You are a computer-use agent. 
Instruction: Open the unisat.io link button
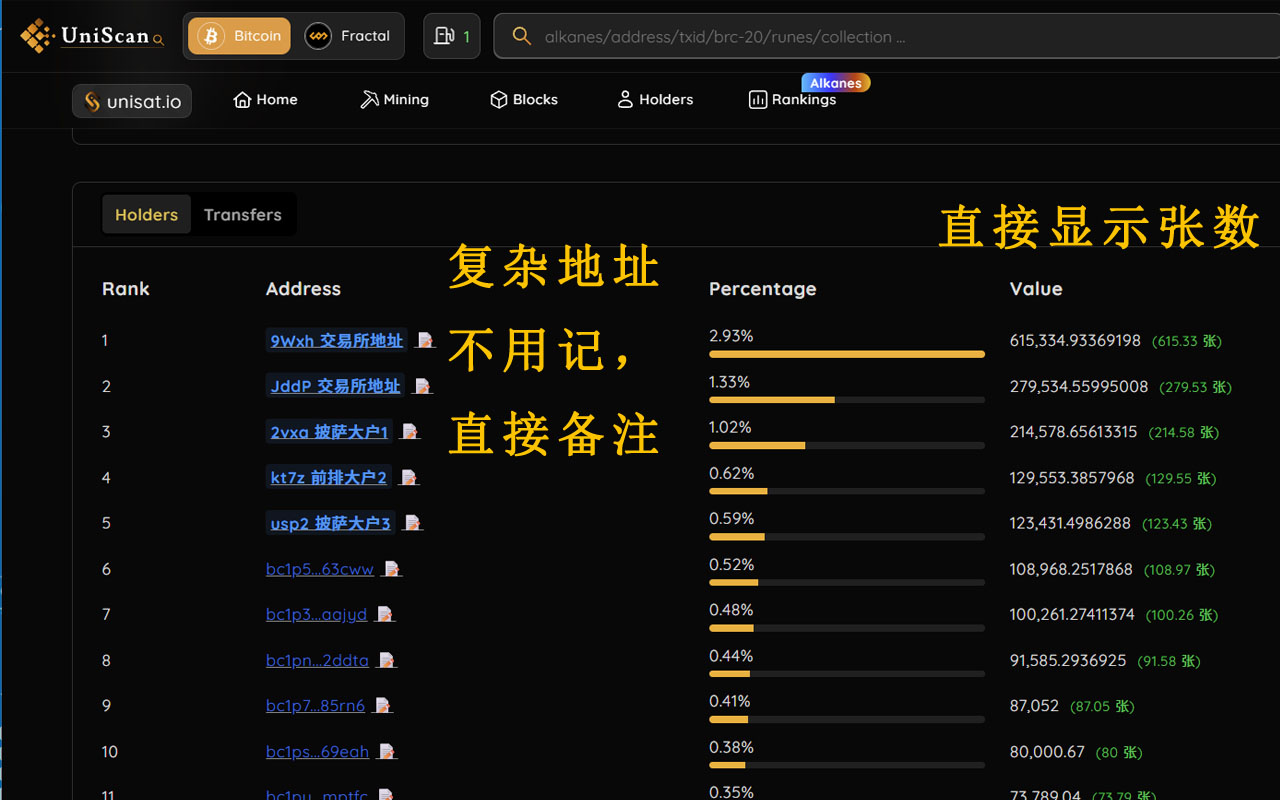pyautogui.click(x=132, y=101)
